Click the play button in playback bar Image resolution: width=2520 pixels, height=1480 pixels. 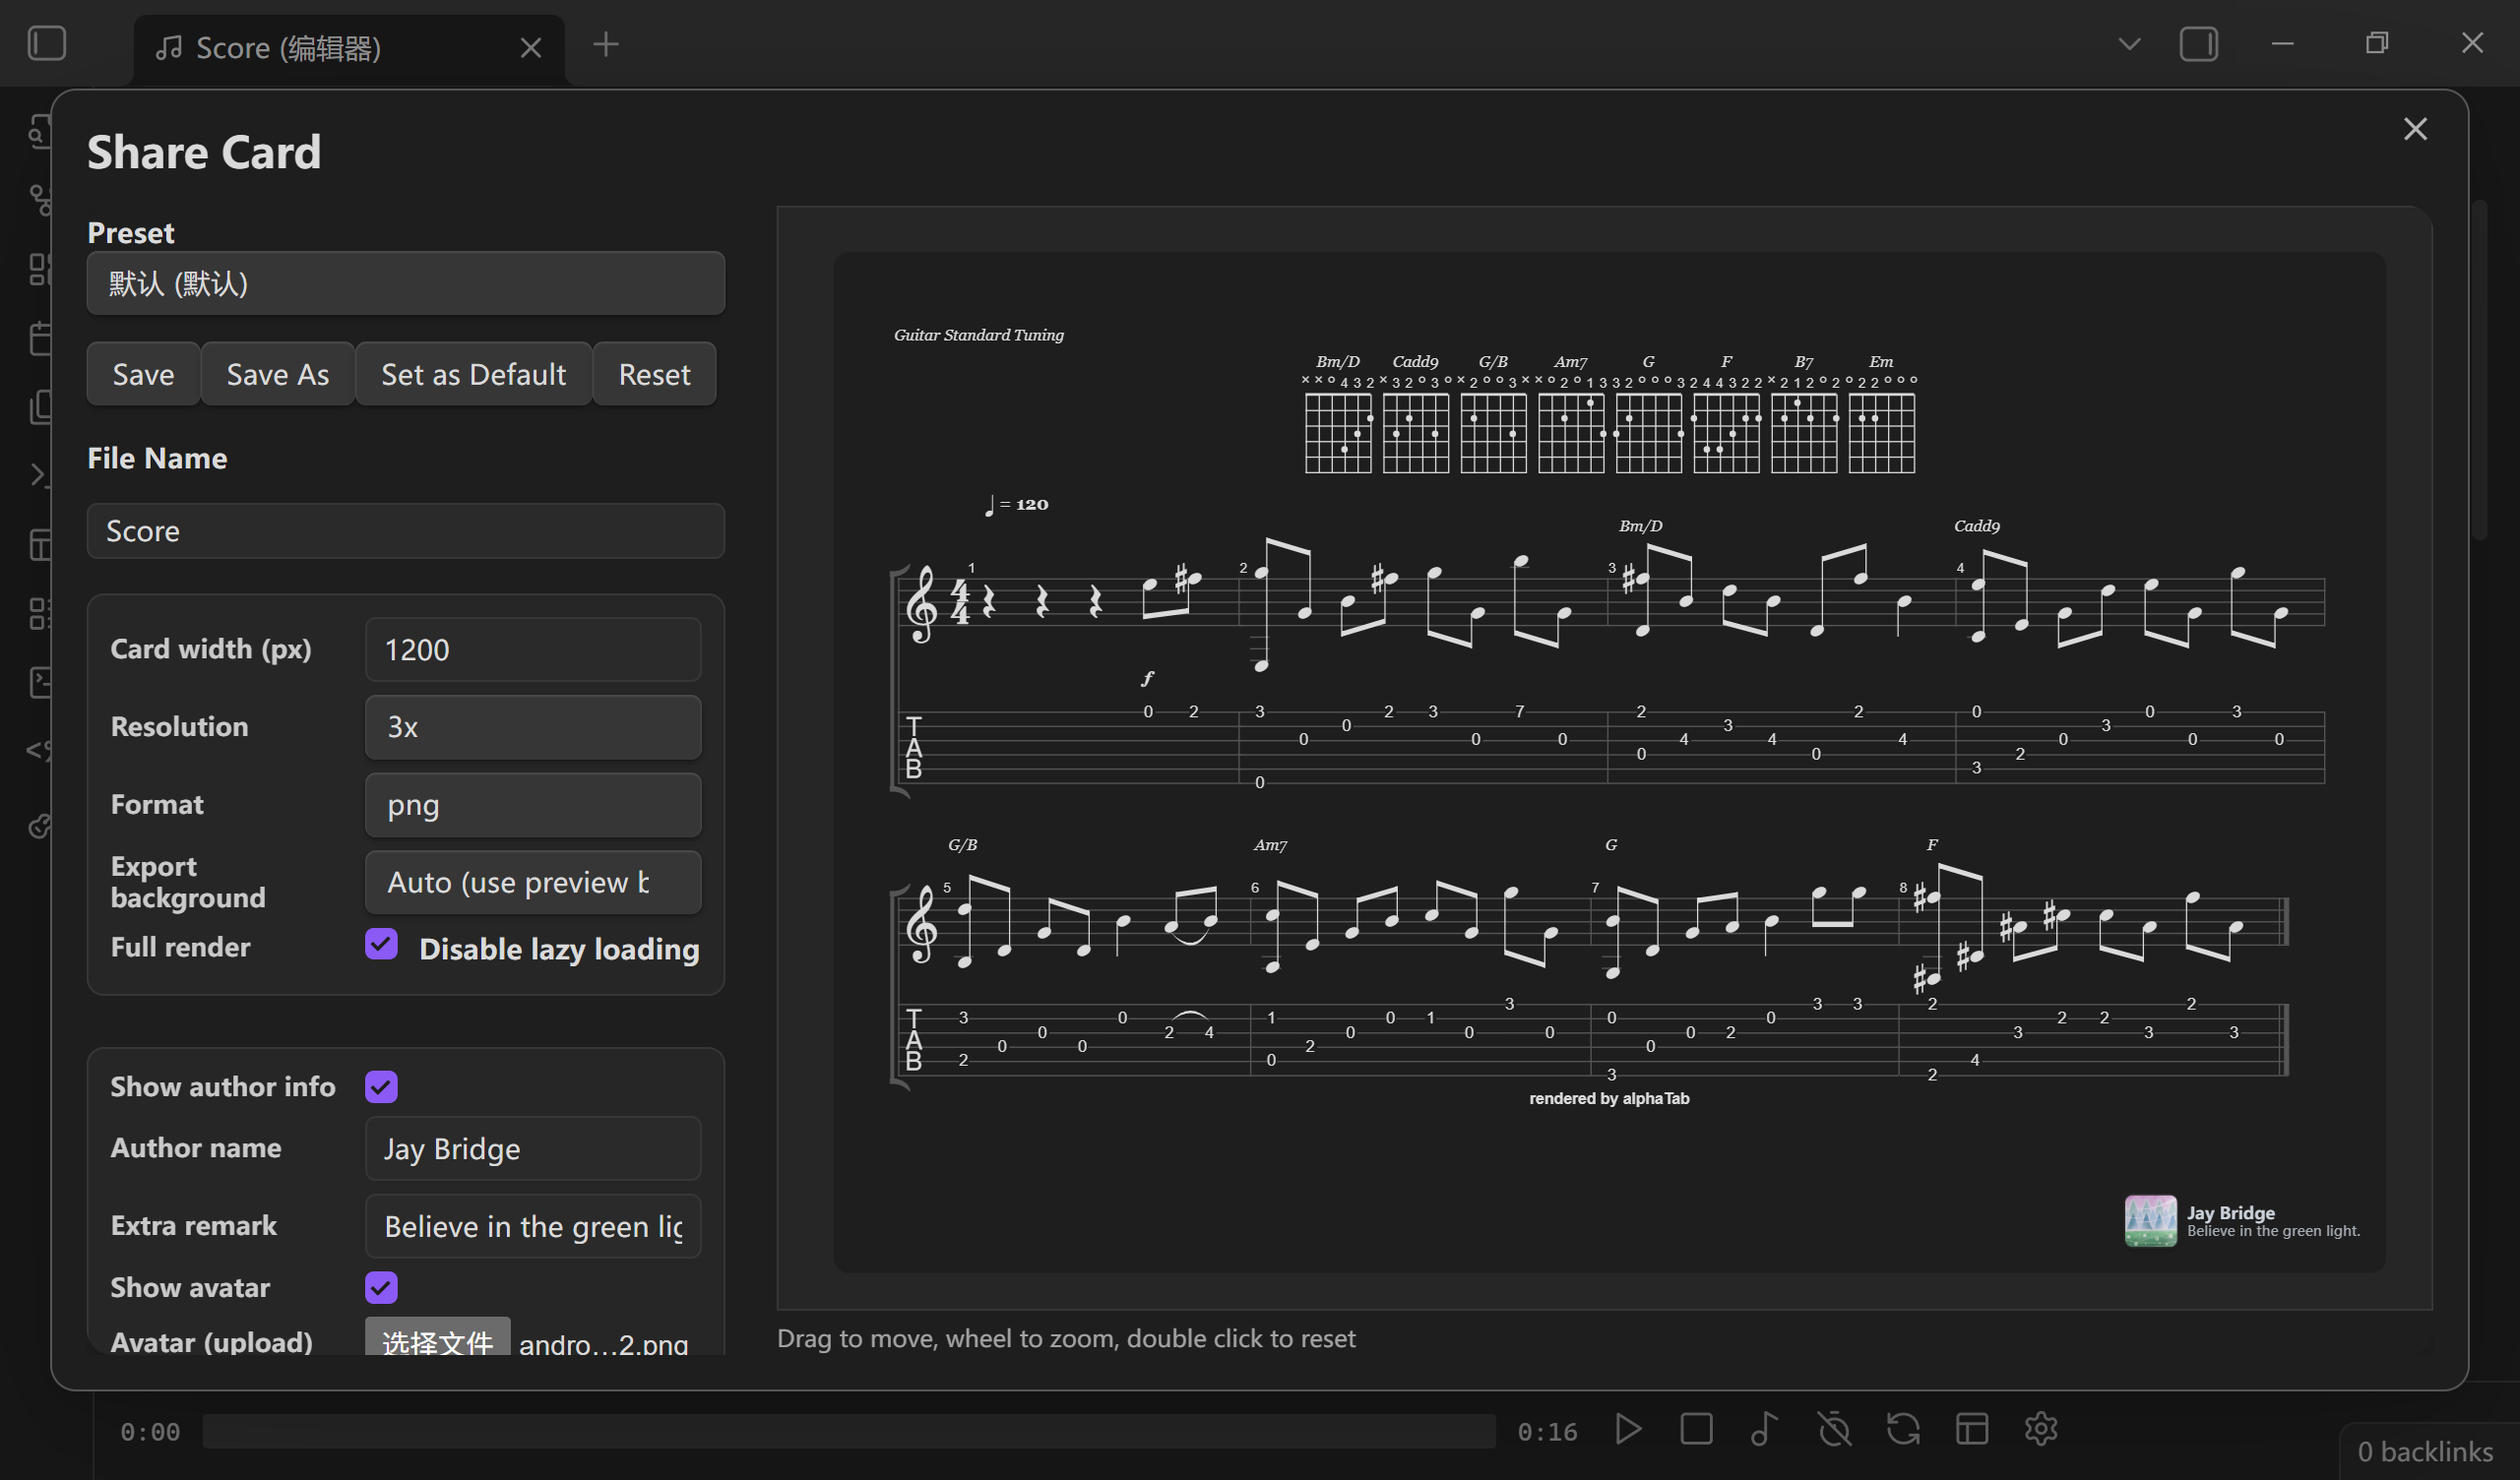point(1628,1429)
